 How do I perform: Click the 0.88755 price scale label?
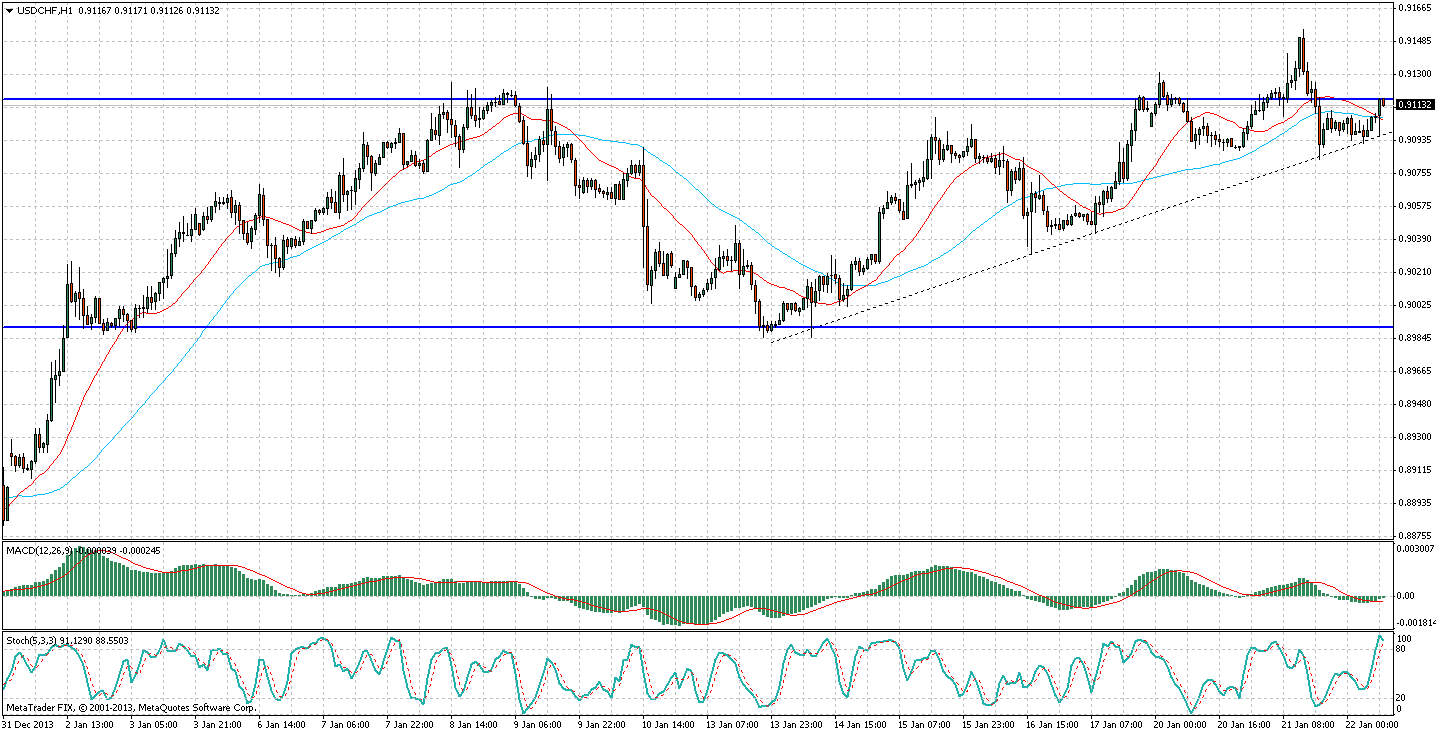coord(1414,535)
